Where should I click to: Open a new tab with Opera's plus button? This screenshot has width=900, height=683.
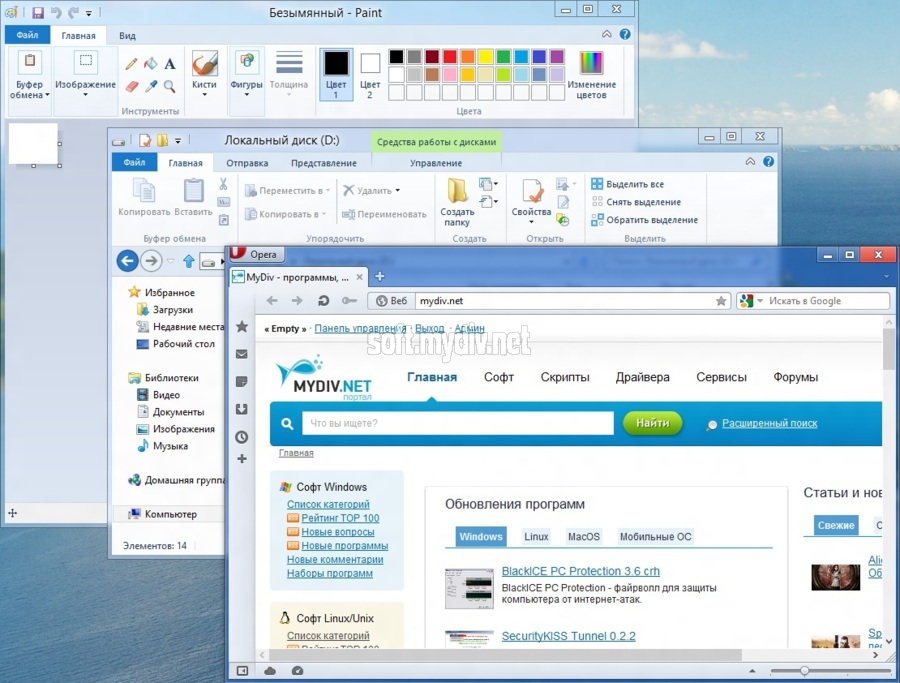379,277
